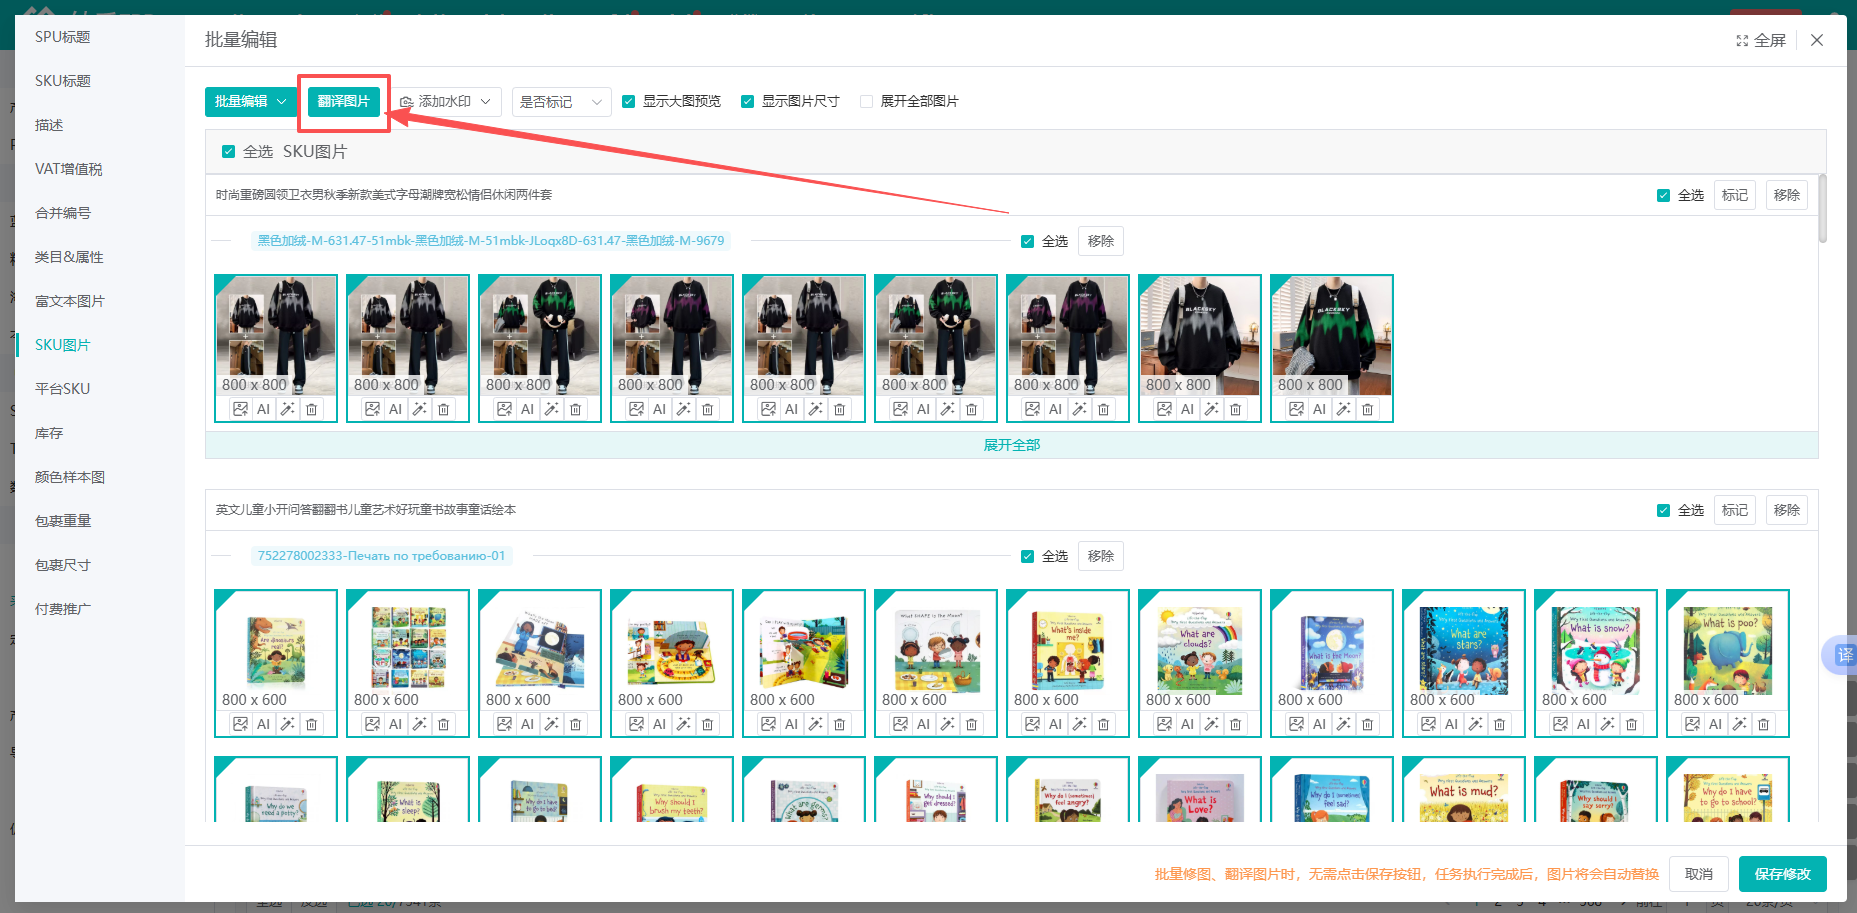Screen dimensions: 1857x913
Task: Click the floating translate (译) icon at the right edge
Action: pos(1843,655)
